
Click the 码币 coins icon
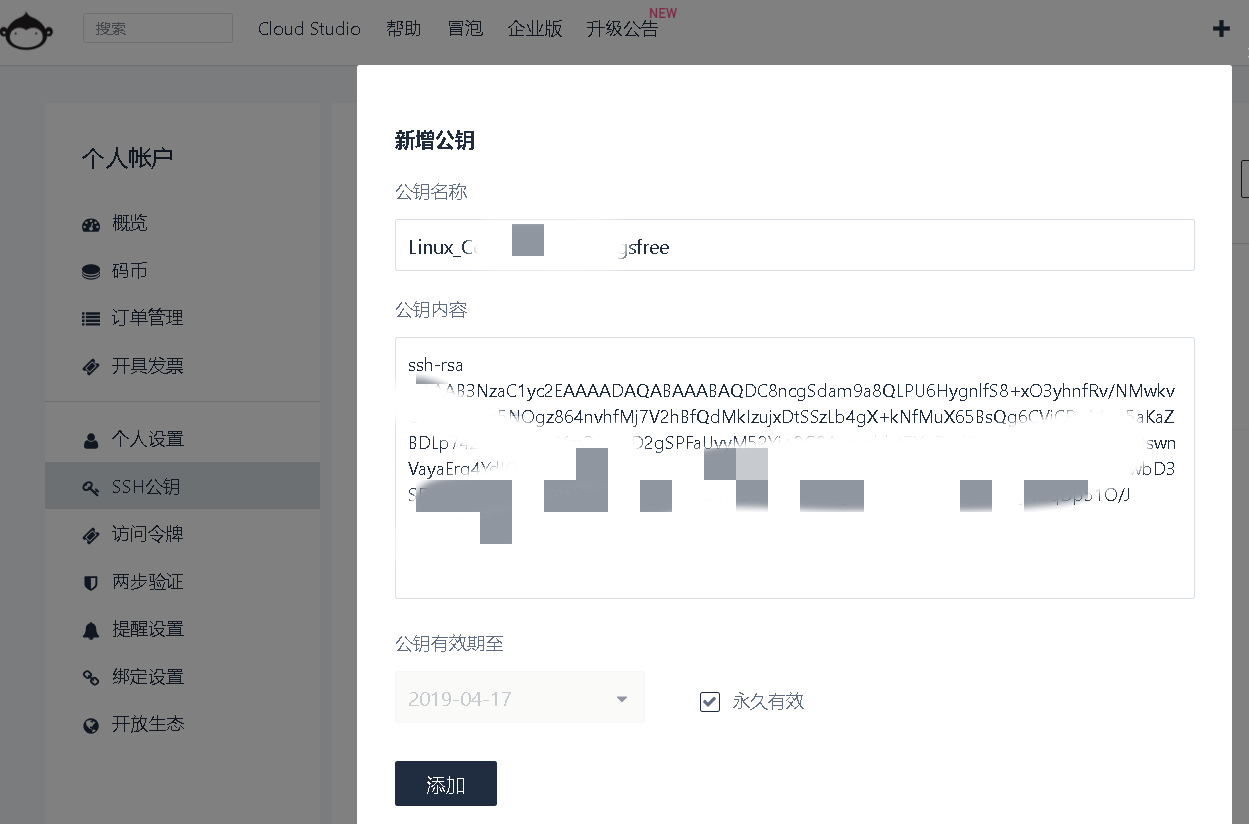pos(91,272)
